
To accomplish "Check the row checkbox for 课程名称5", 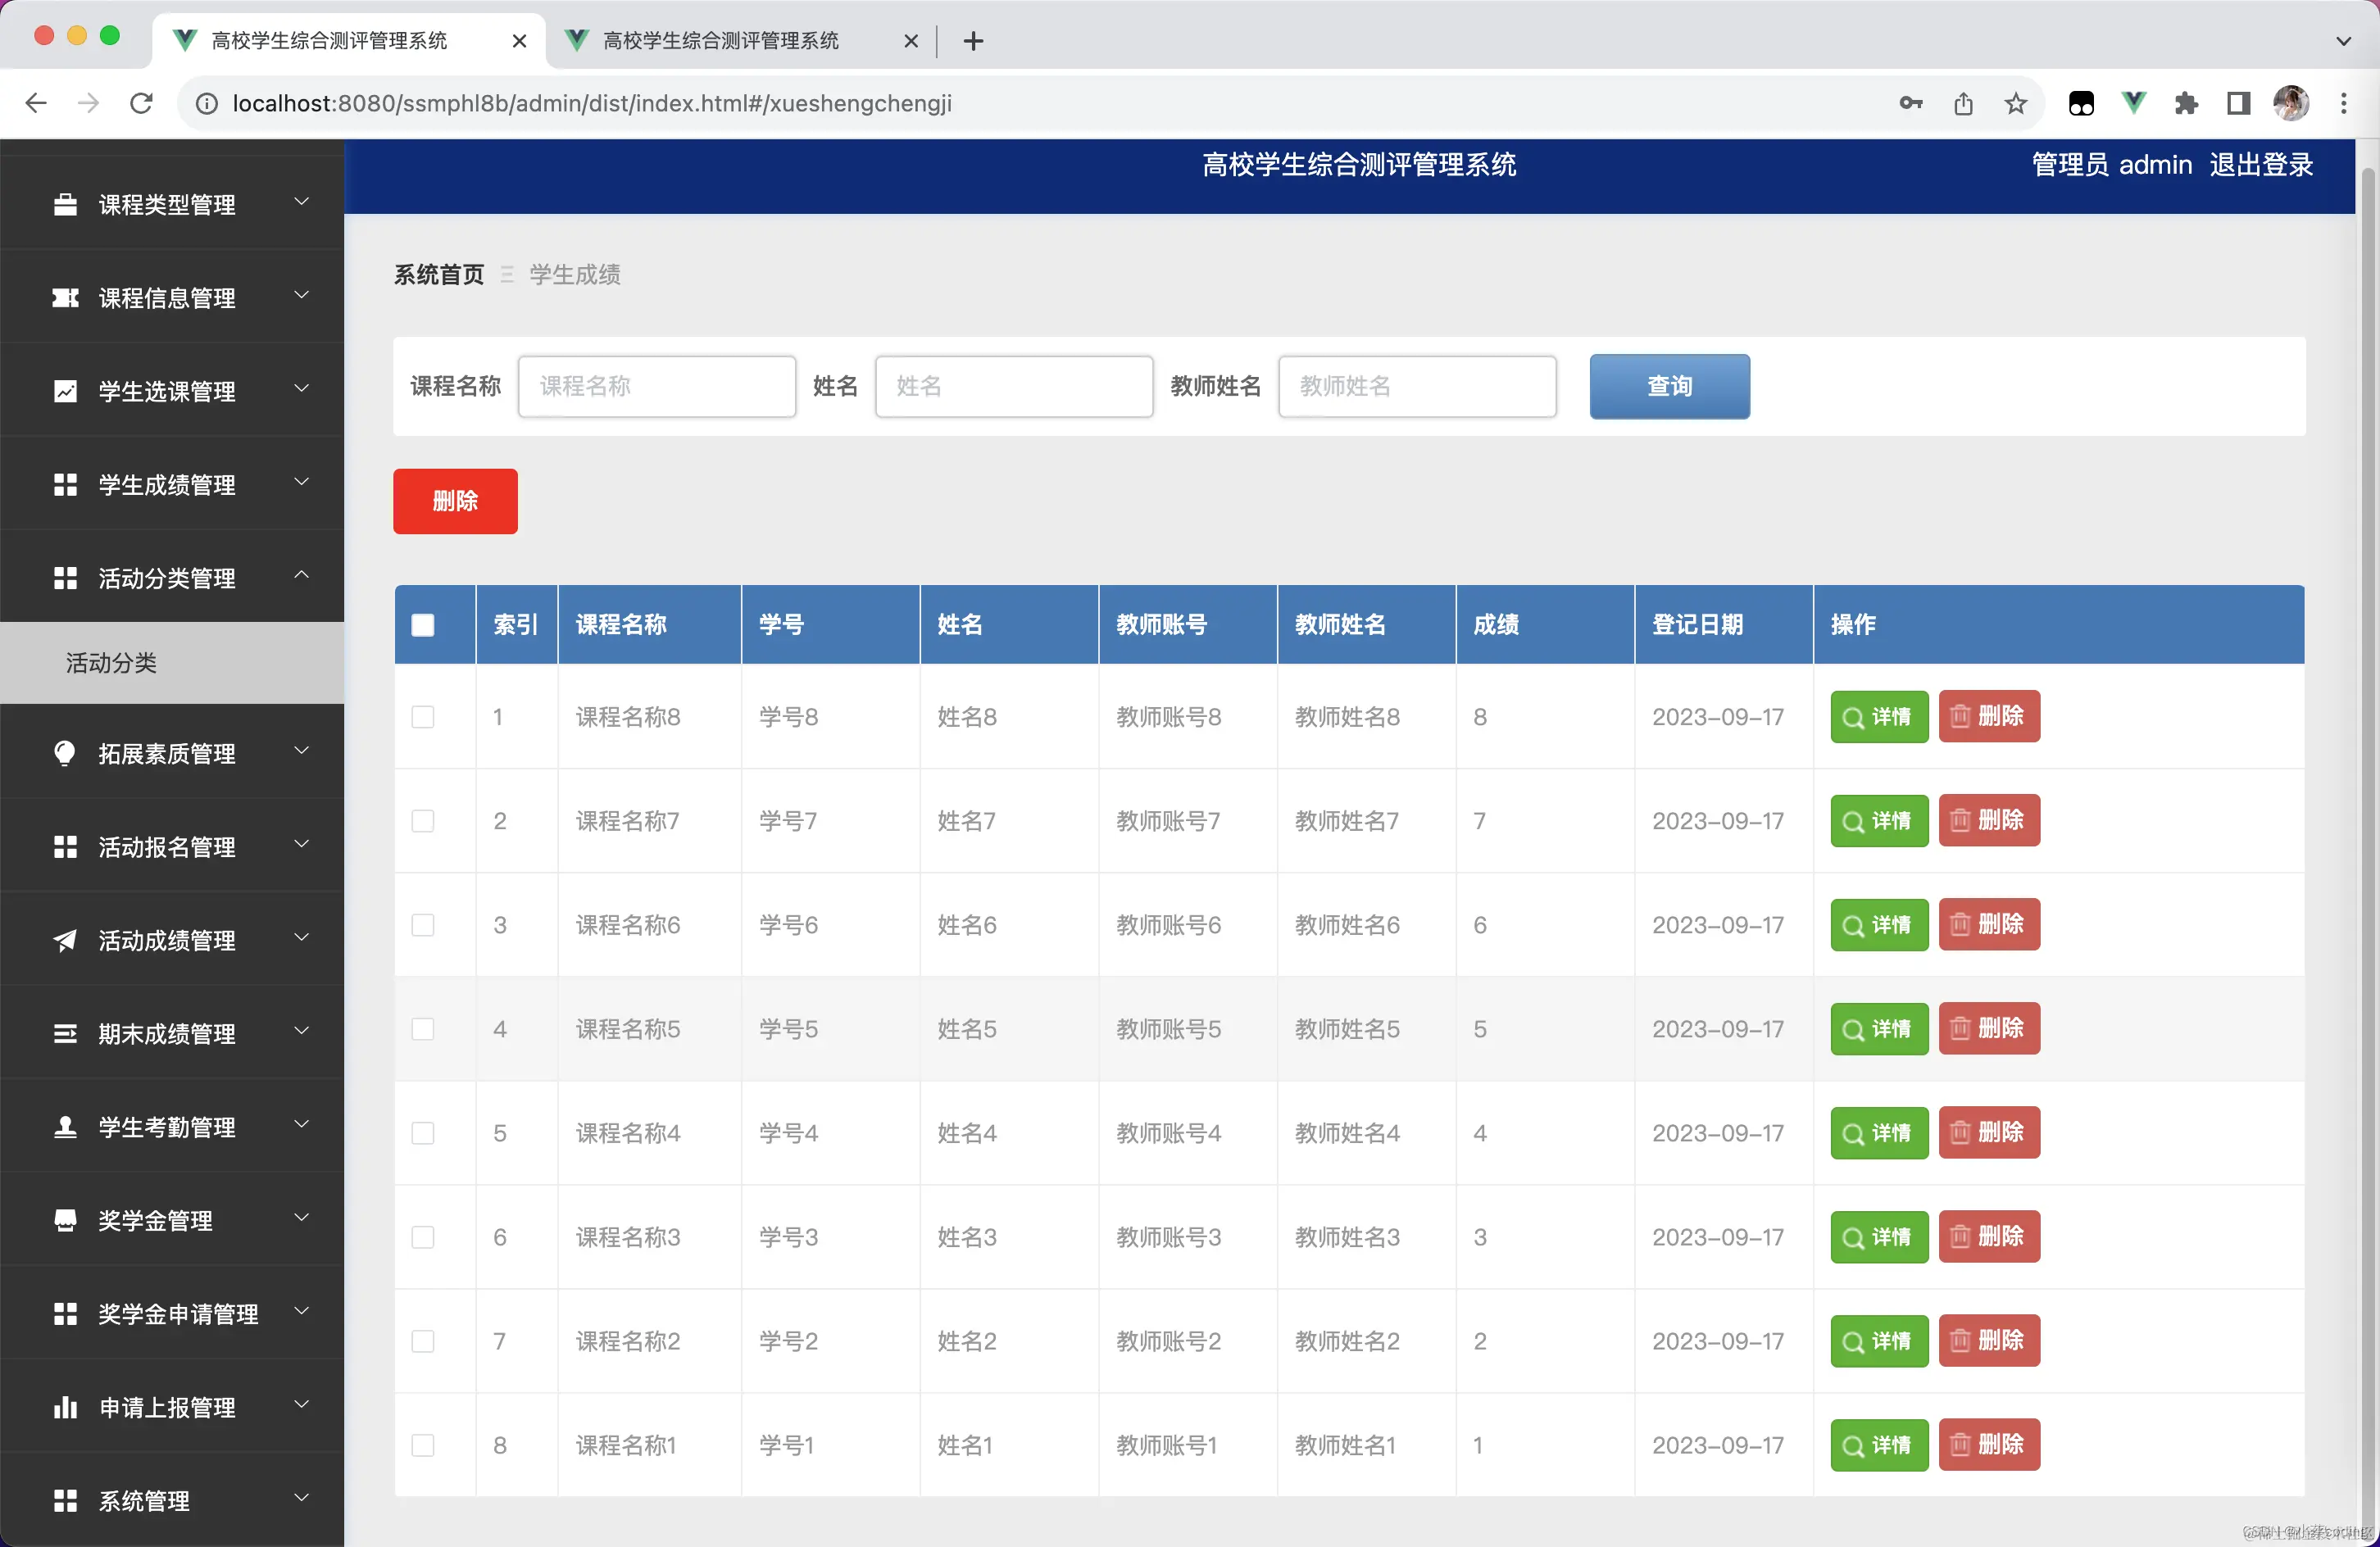I will [x=423, y=1029].
